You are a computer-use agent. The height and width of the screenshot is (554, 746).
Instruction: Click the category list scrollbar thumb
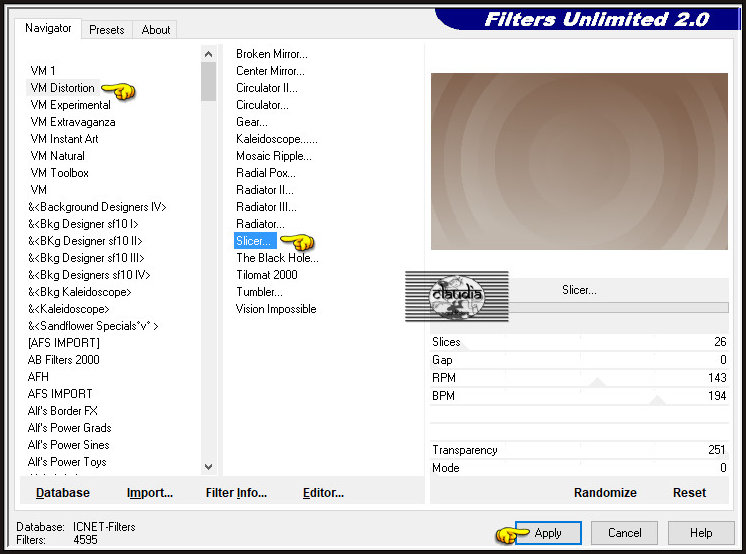click(x=208, y=81)
